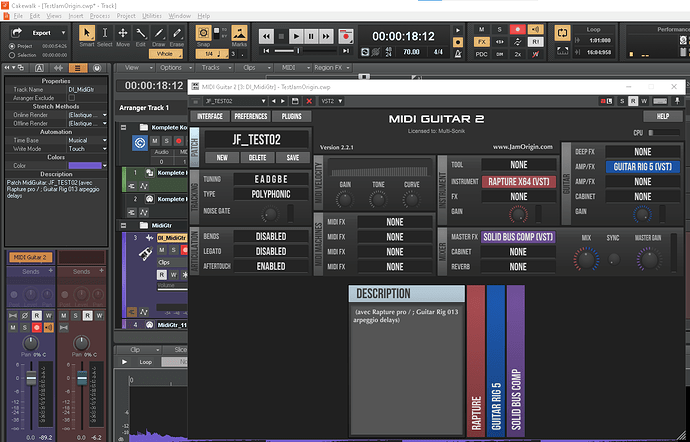Pause the transport
This screenshot has width=690, height=442.
(311, 36)
